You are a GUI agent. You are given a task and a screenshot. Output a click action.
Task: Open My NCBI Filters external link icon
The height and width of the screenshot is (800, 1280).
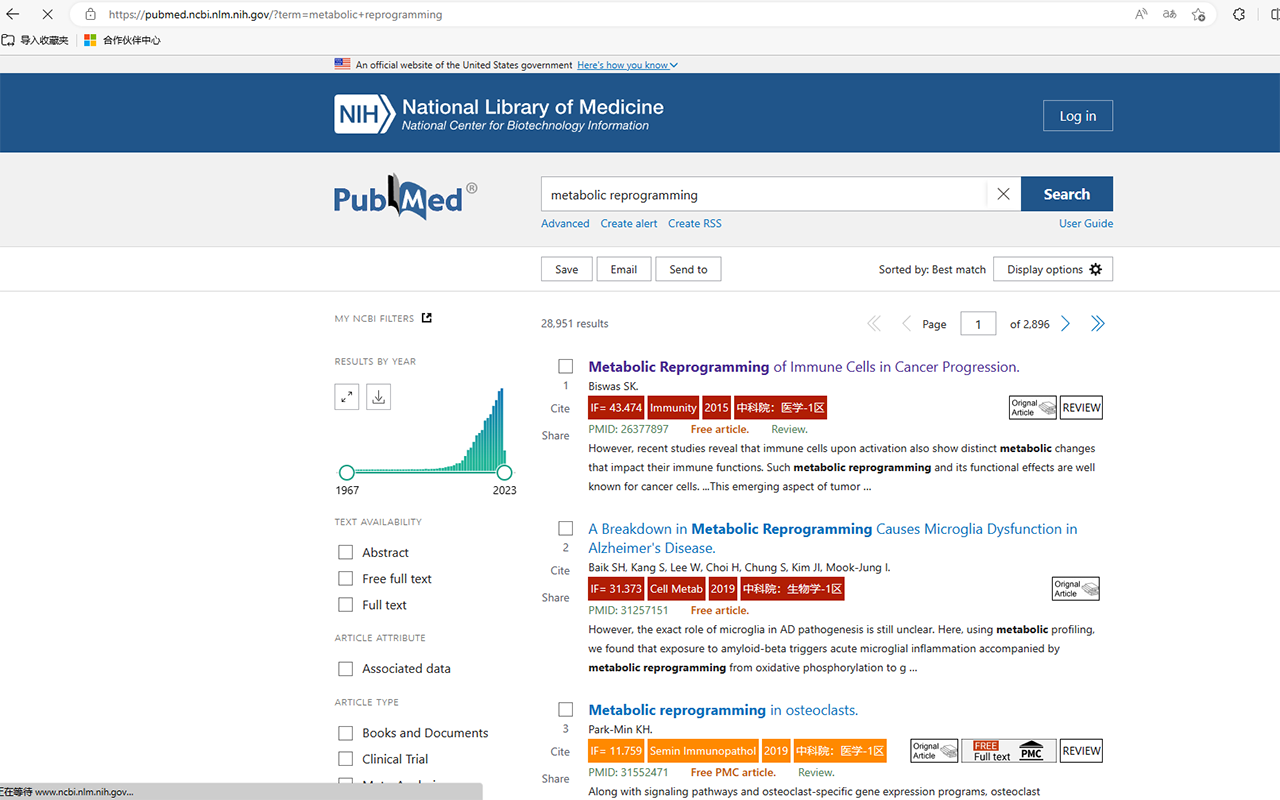coord(427,318)
